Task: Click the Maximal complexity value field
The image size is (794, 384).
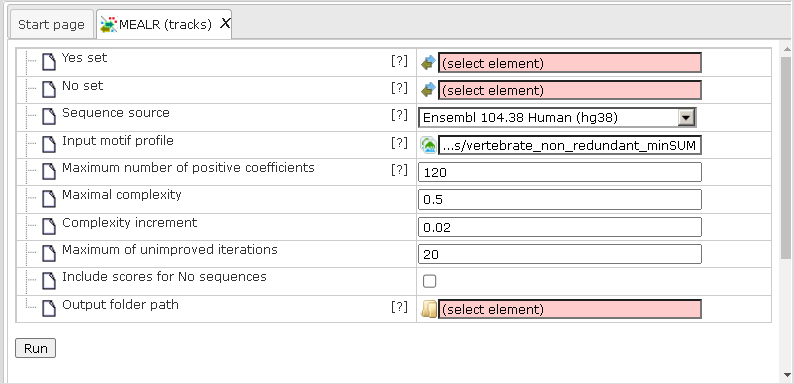Action: pyautogui.click(x=560, y=200)
